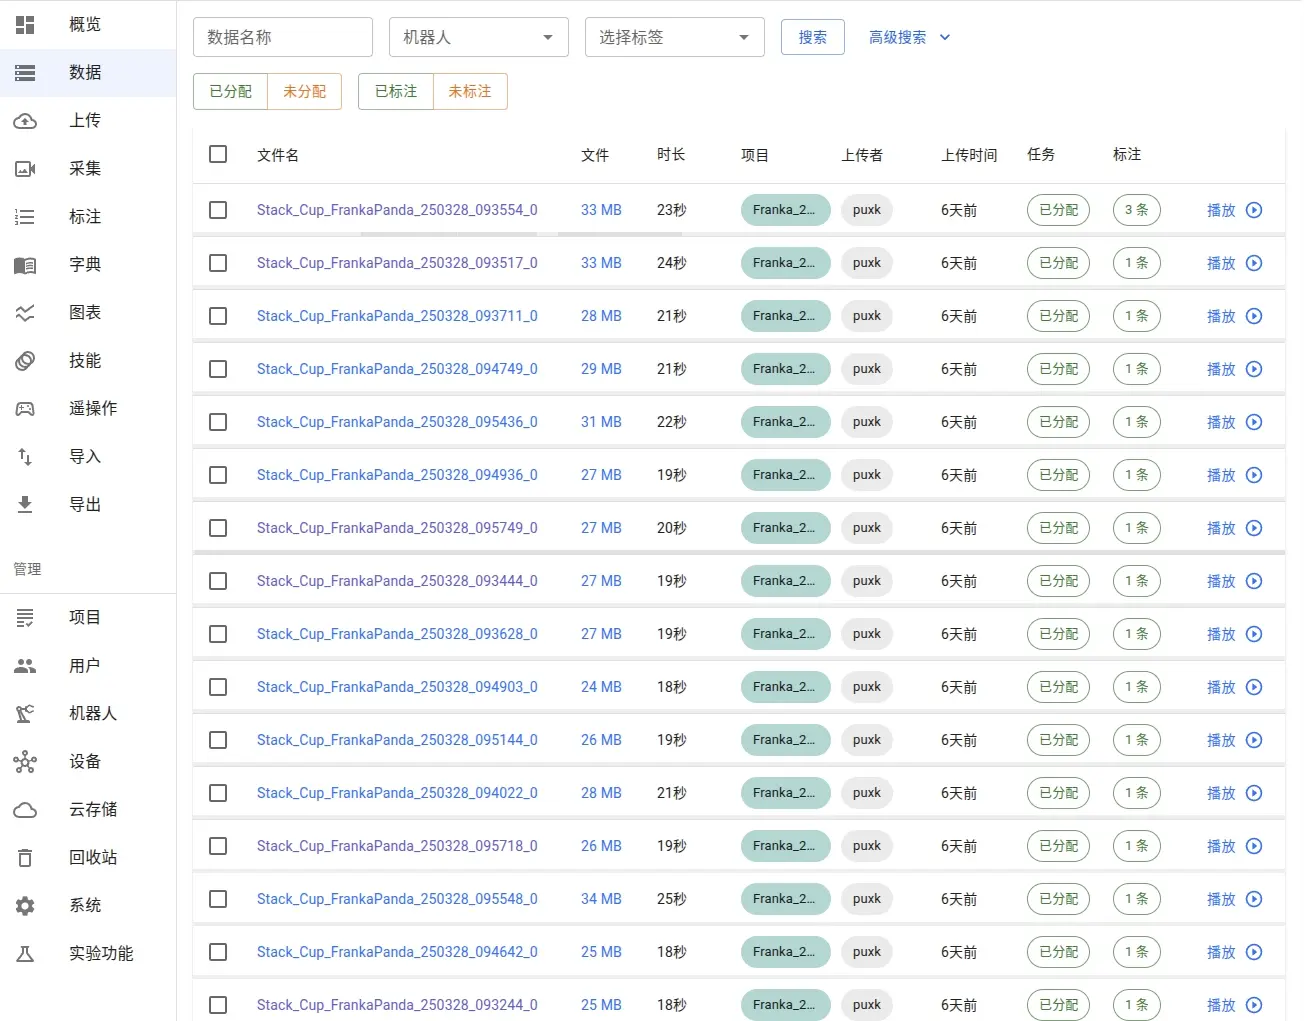Screen dimensions: 1304x1021
Task: Click the 数据 data list icon
Action: click(25, 72)
